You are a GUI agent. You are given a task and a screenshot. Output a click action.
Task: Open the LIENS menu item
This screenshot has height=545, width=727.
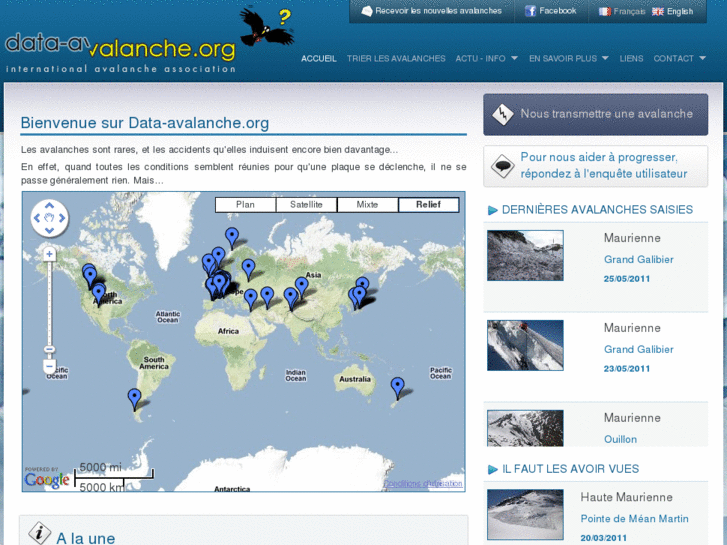click(x=631, y=58)
